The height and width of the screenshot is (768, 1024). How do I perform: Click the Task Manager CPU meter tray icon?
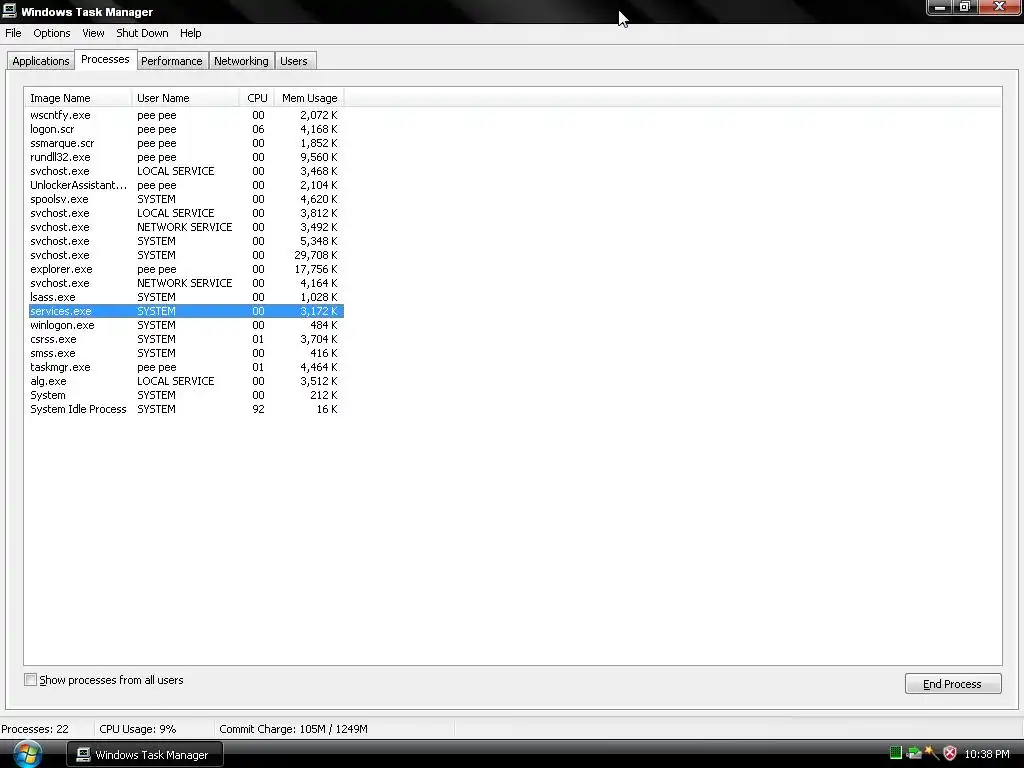(896, 753)
